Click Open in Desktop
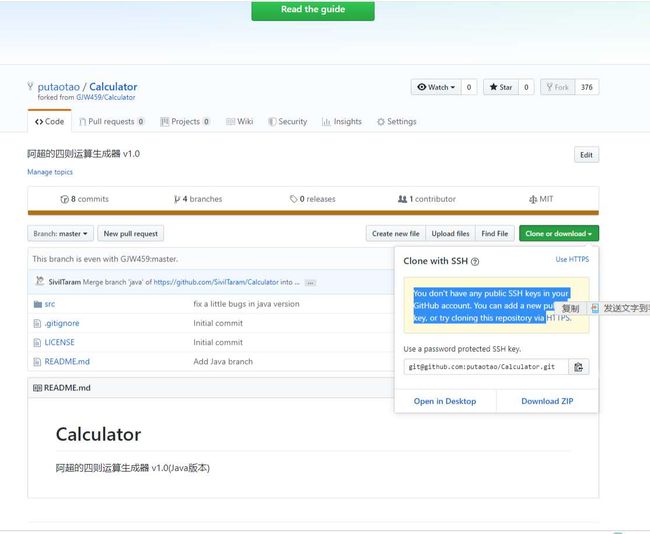This screenshot has height=534, width=650. [445, 401]
